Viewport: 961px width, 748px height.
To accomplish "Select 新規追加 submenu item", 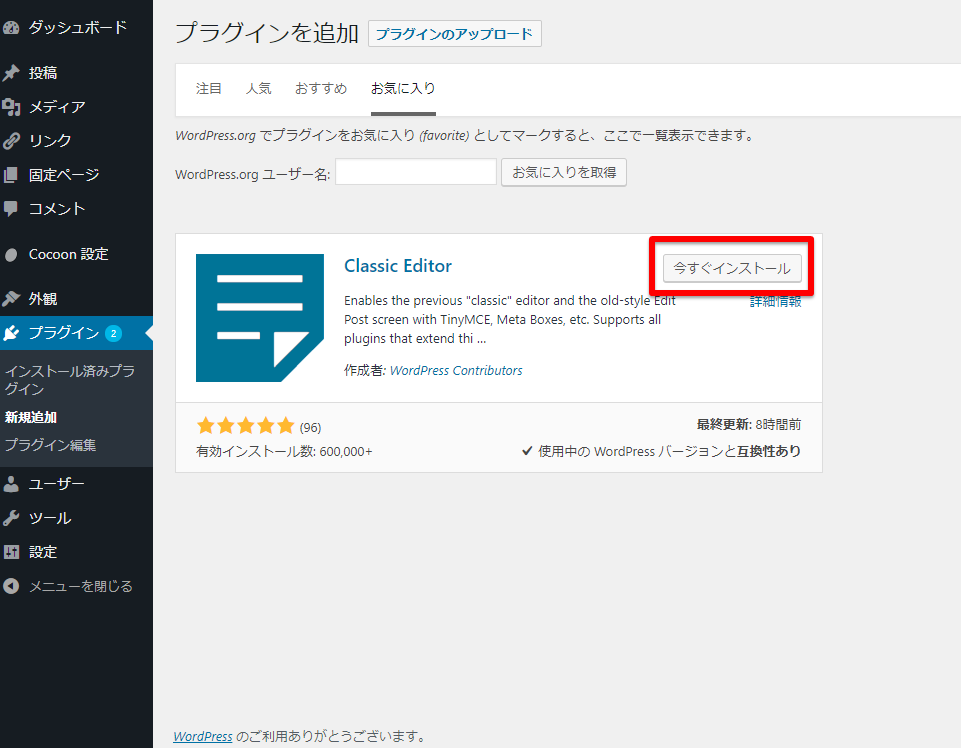I will (x=31, y=418).
